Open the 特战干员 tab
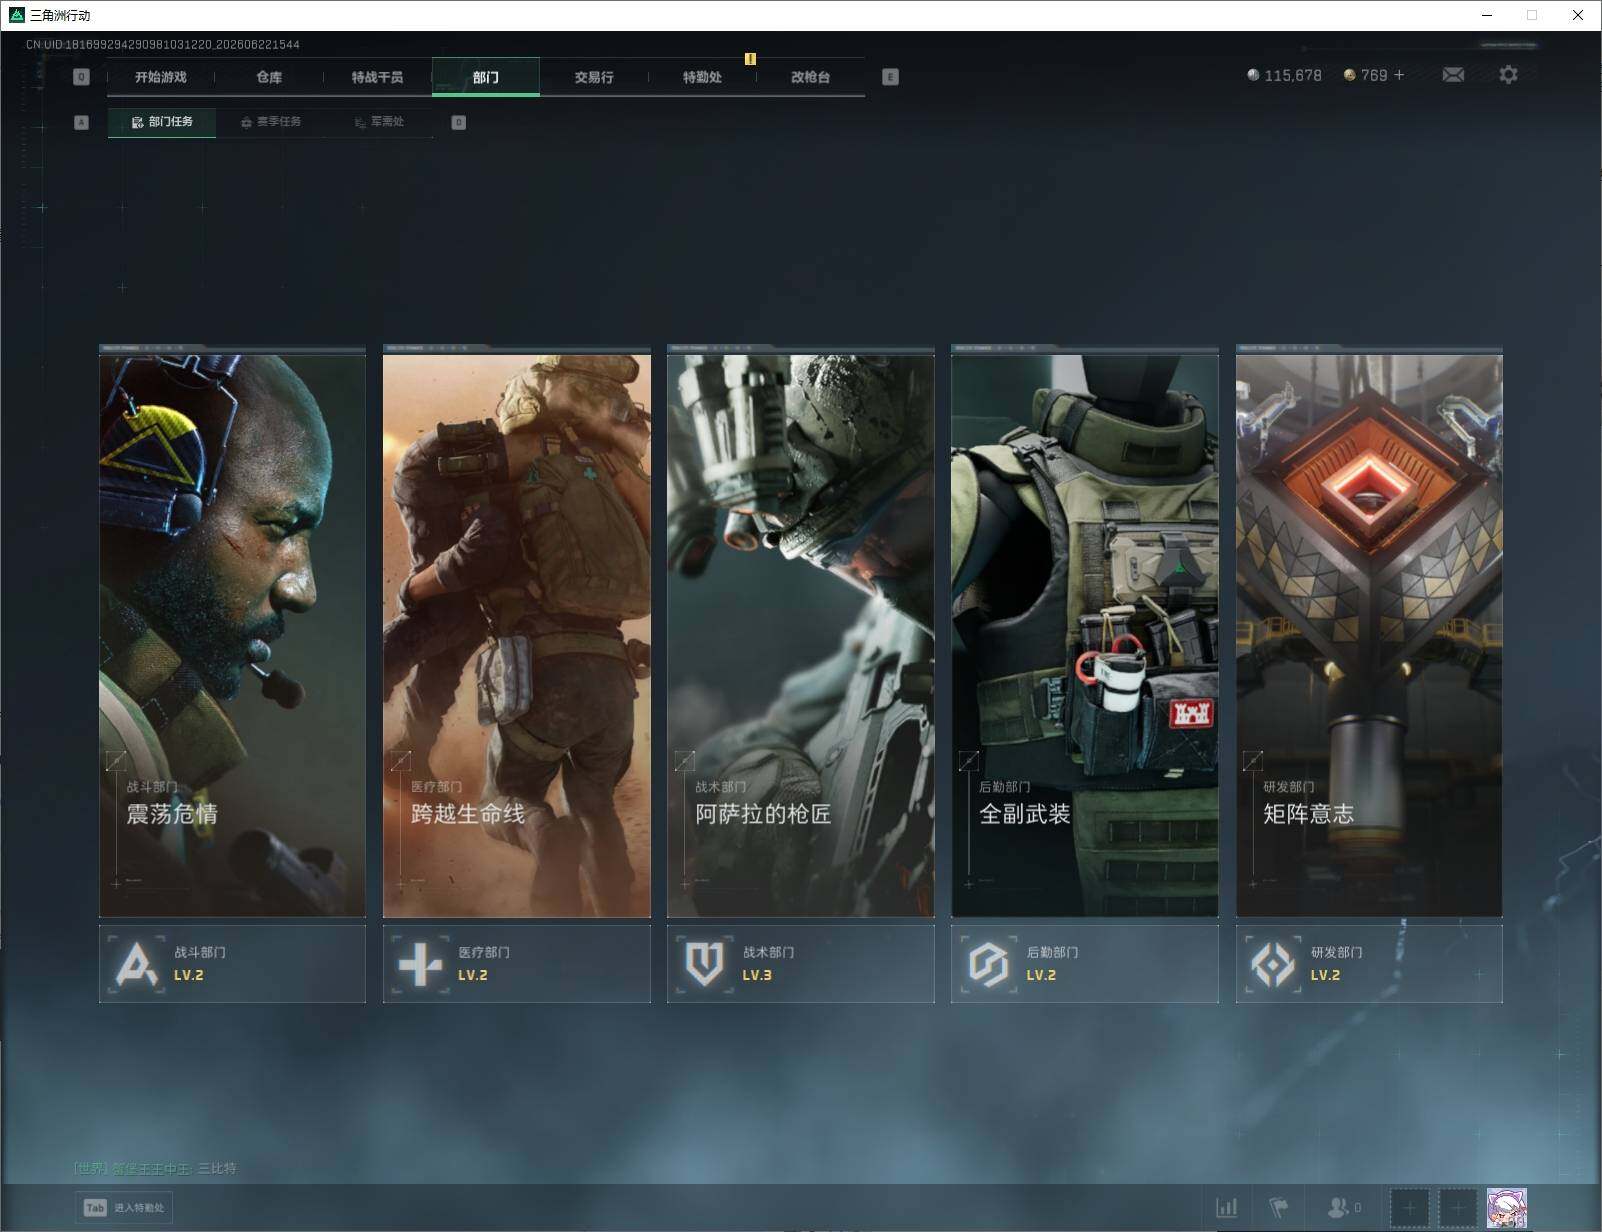This screenshot has width=1602, height=1232. coord(377,77)
